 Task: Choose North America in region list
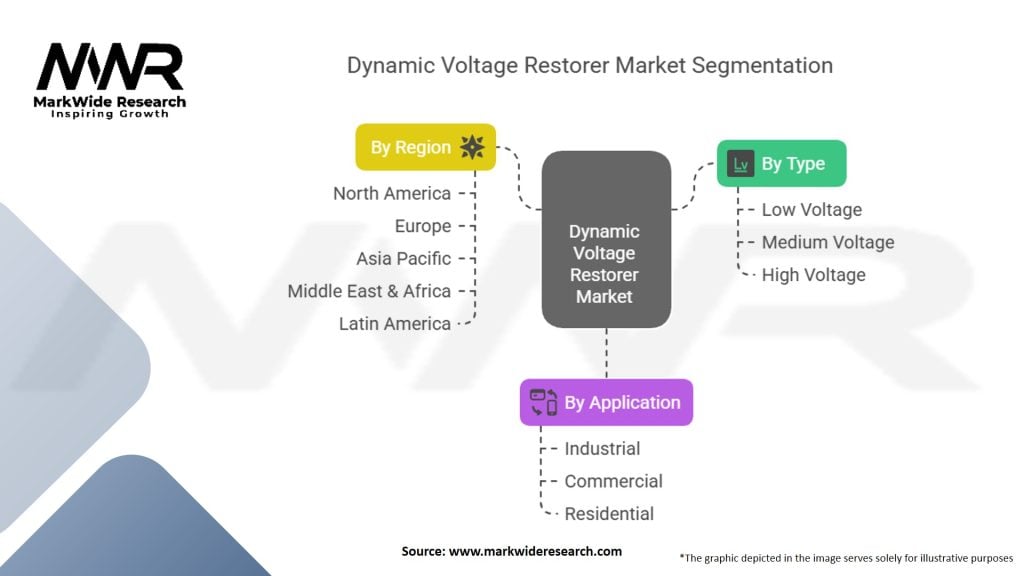(x=392, y=194)
